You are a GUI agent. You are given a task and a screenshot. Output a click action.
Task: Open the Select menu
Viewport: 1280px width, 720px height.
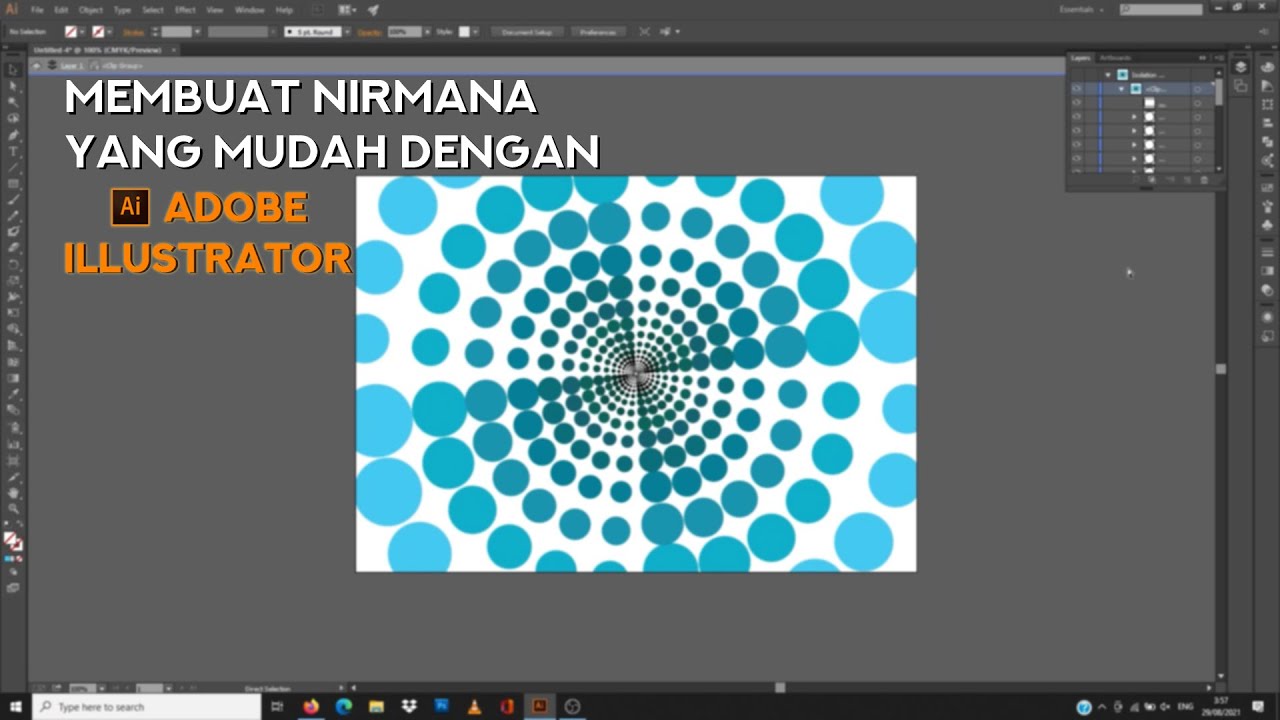click(x=152, y=10)
